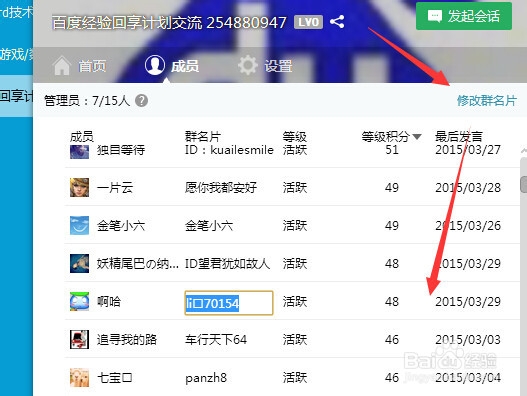
Task: Click the member avatar icon of 成员
Action: pyautogui.click(x=155, y=65)
